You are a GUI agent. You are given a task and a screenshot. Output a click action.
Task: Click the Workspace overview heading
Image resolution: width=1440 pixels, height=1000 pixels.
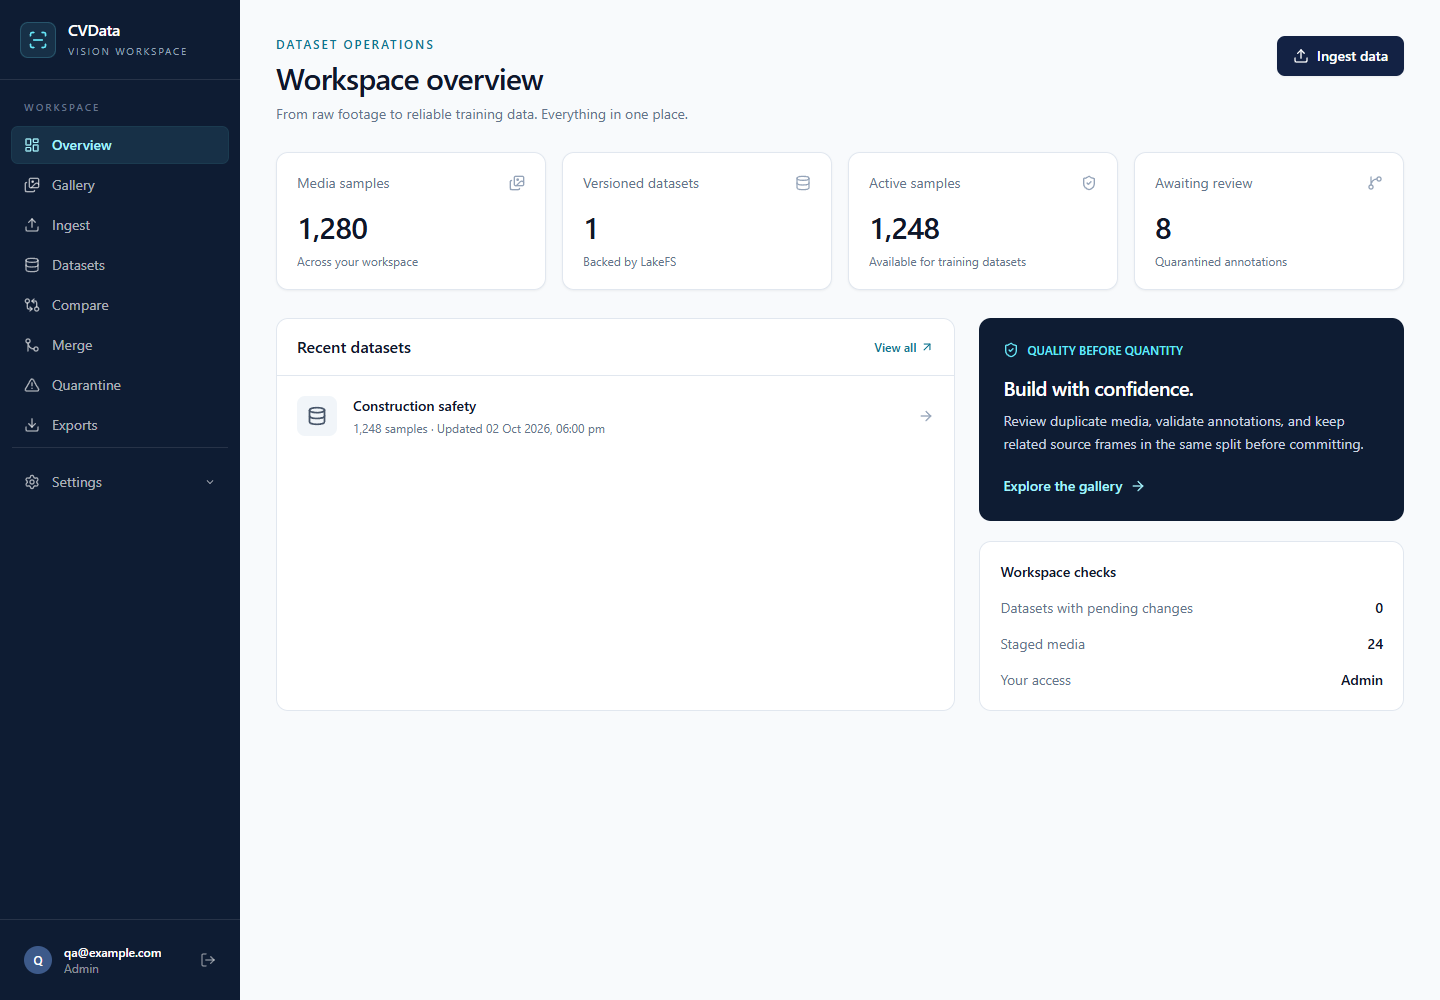tap(410, 80)
